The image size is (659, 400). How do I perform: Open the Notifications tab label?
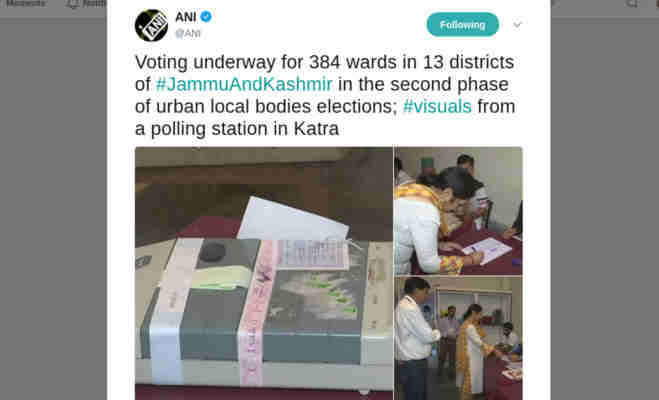coord(94,4)
